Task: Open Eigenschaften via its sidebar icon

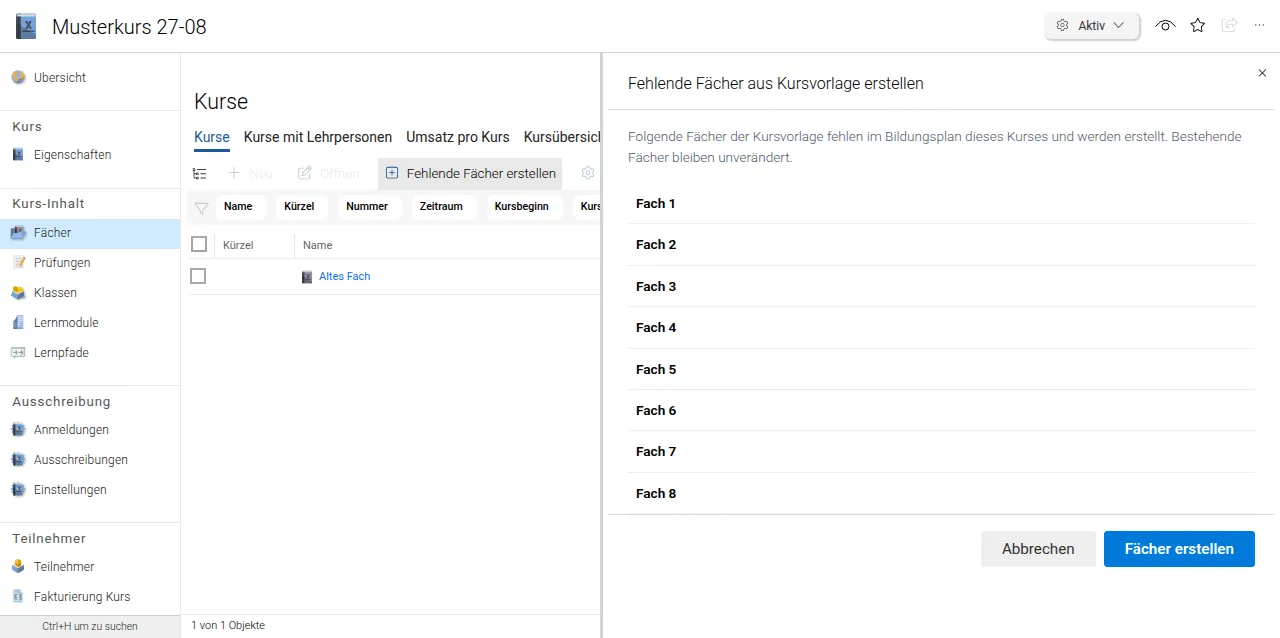Action: 18,155
